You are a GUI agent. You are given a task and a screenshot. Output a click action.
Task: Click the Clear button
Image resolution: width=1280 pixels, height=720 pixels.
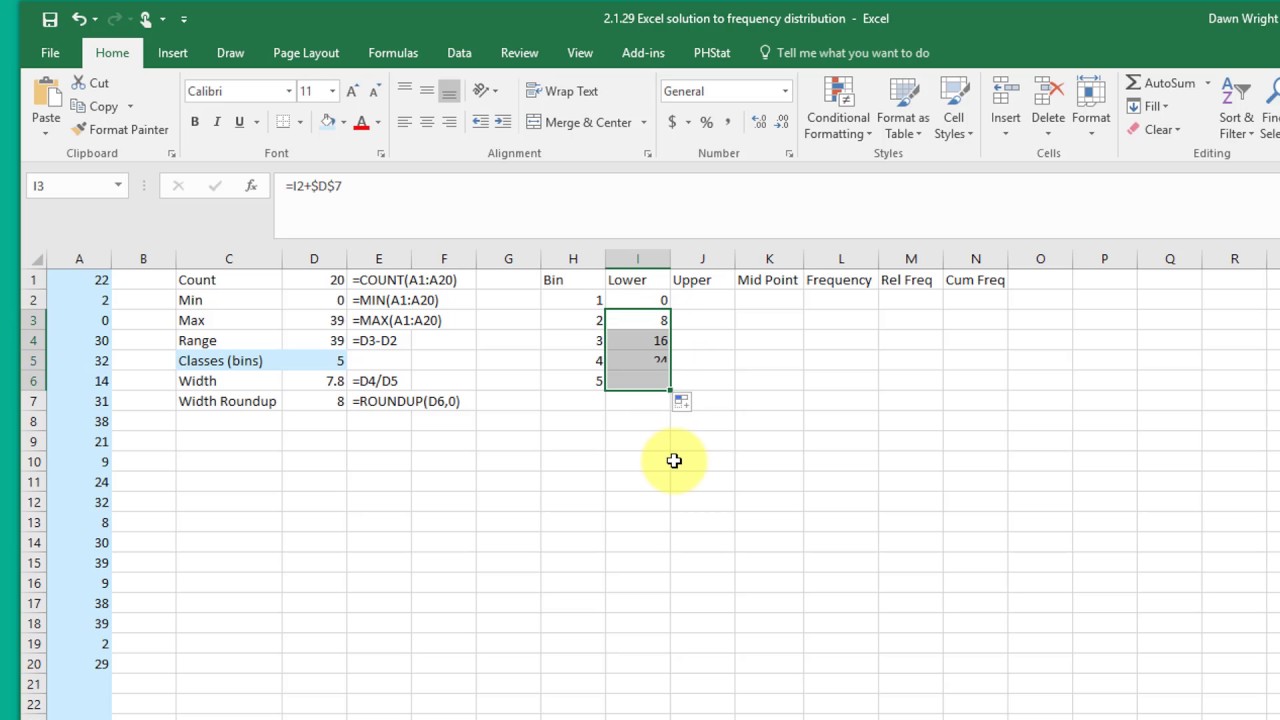1153,129
